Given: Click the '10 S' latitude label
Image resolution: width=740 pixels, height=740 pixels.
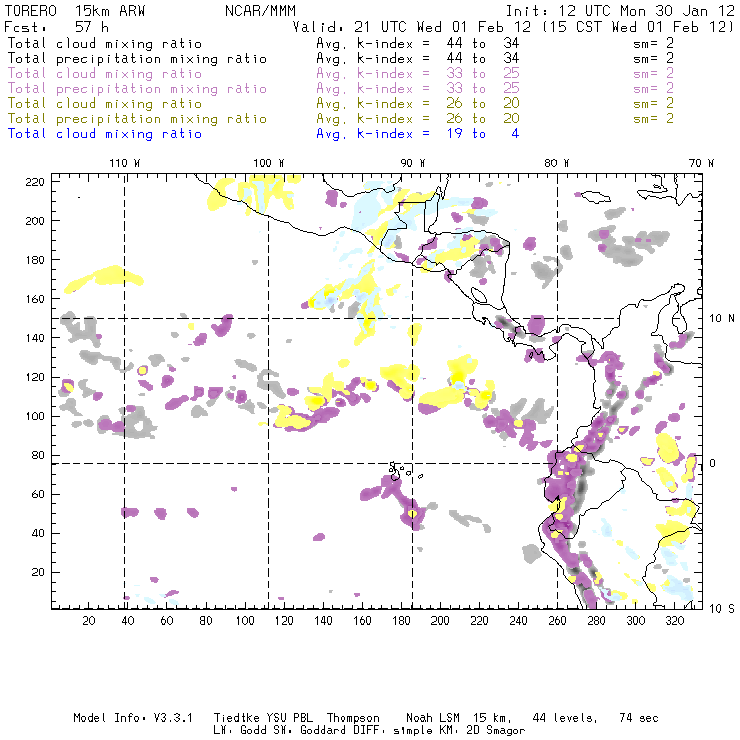Looking at the screenshot, I should [722, 609].
